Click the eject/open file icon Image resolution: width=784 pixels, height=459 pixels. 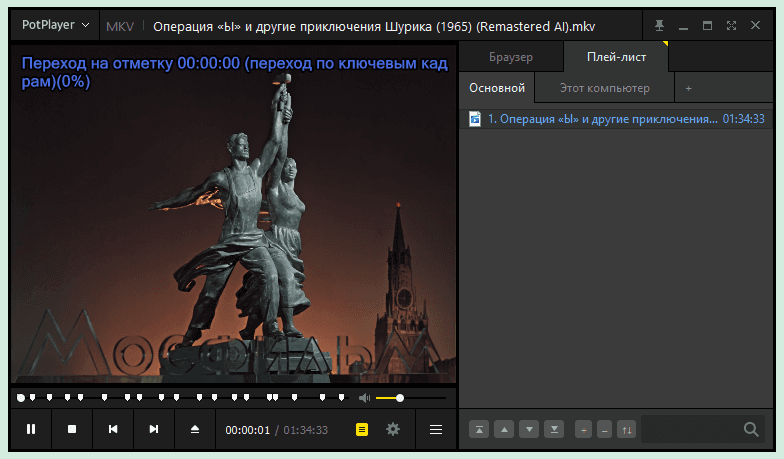195,429
